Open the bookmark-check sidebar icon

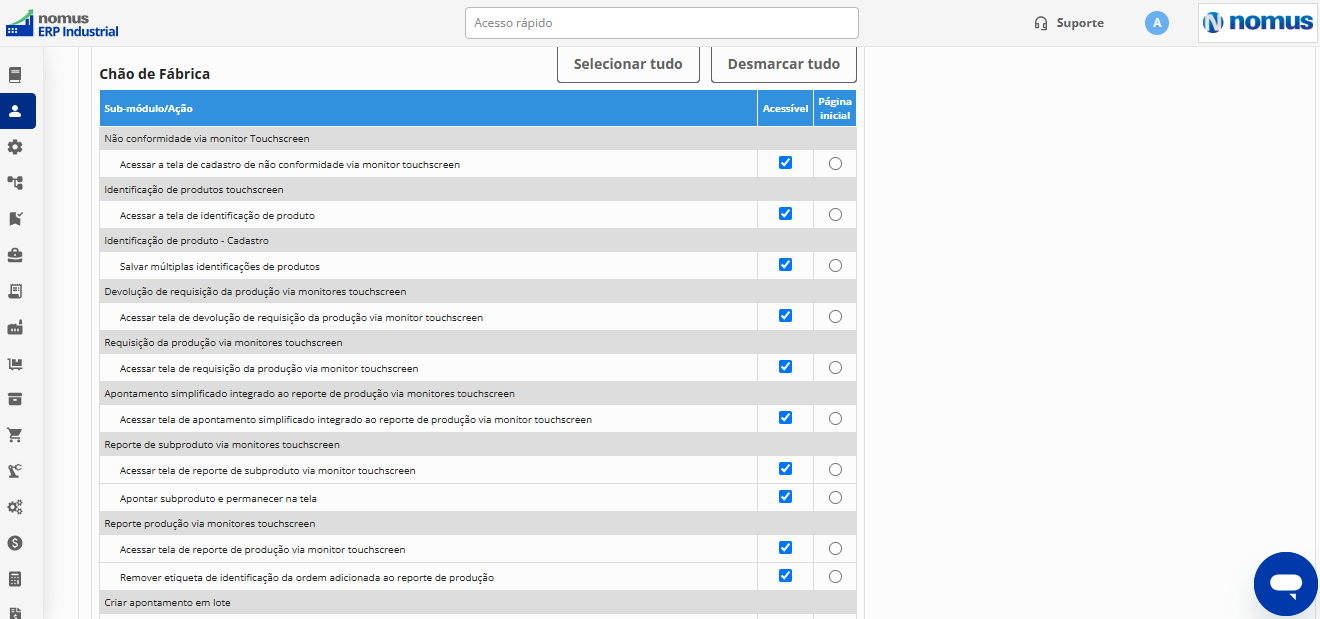tap(15, 219)
